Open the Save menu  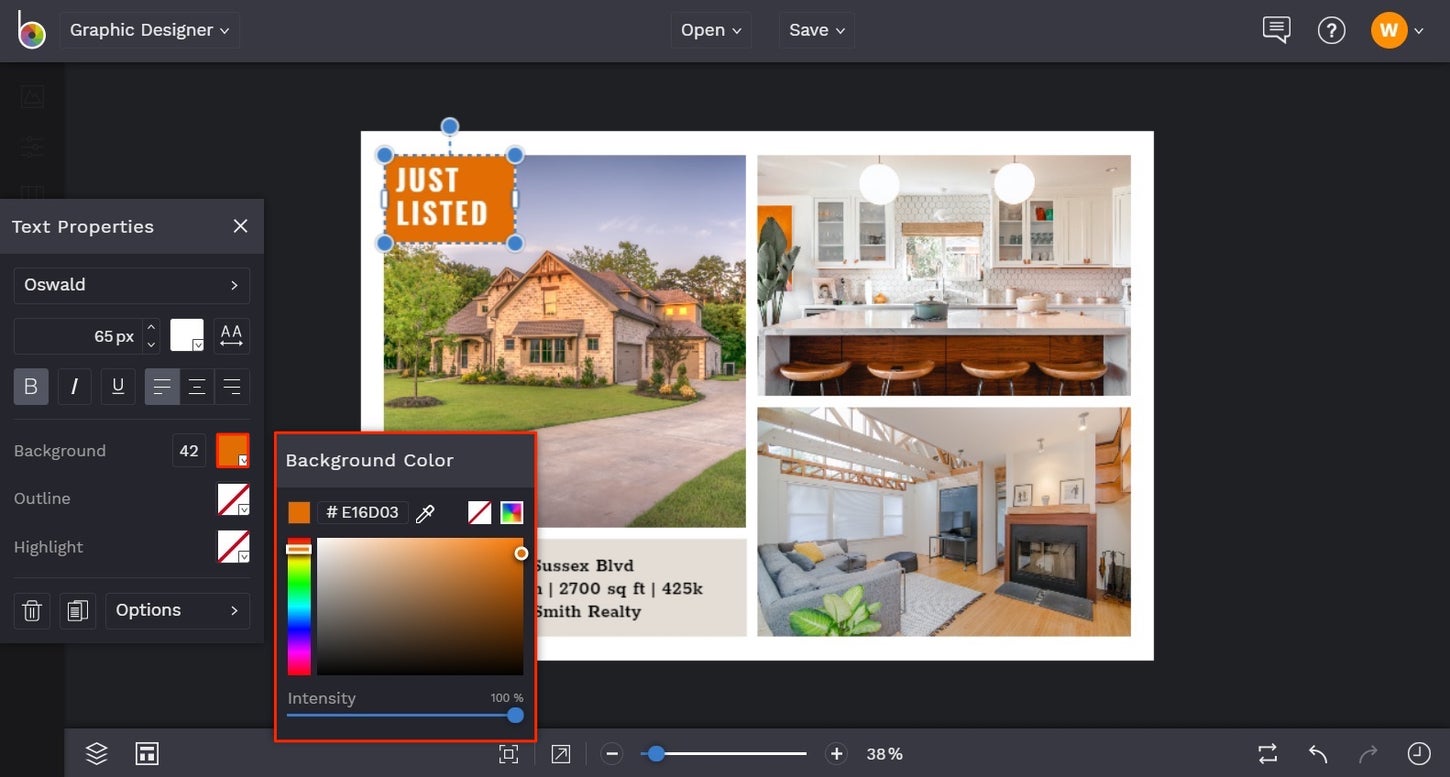coord(817,30)
